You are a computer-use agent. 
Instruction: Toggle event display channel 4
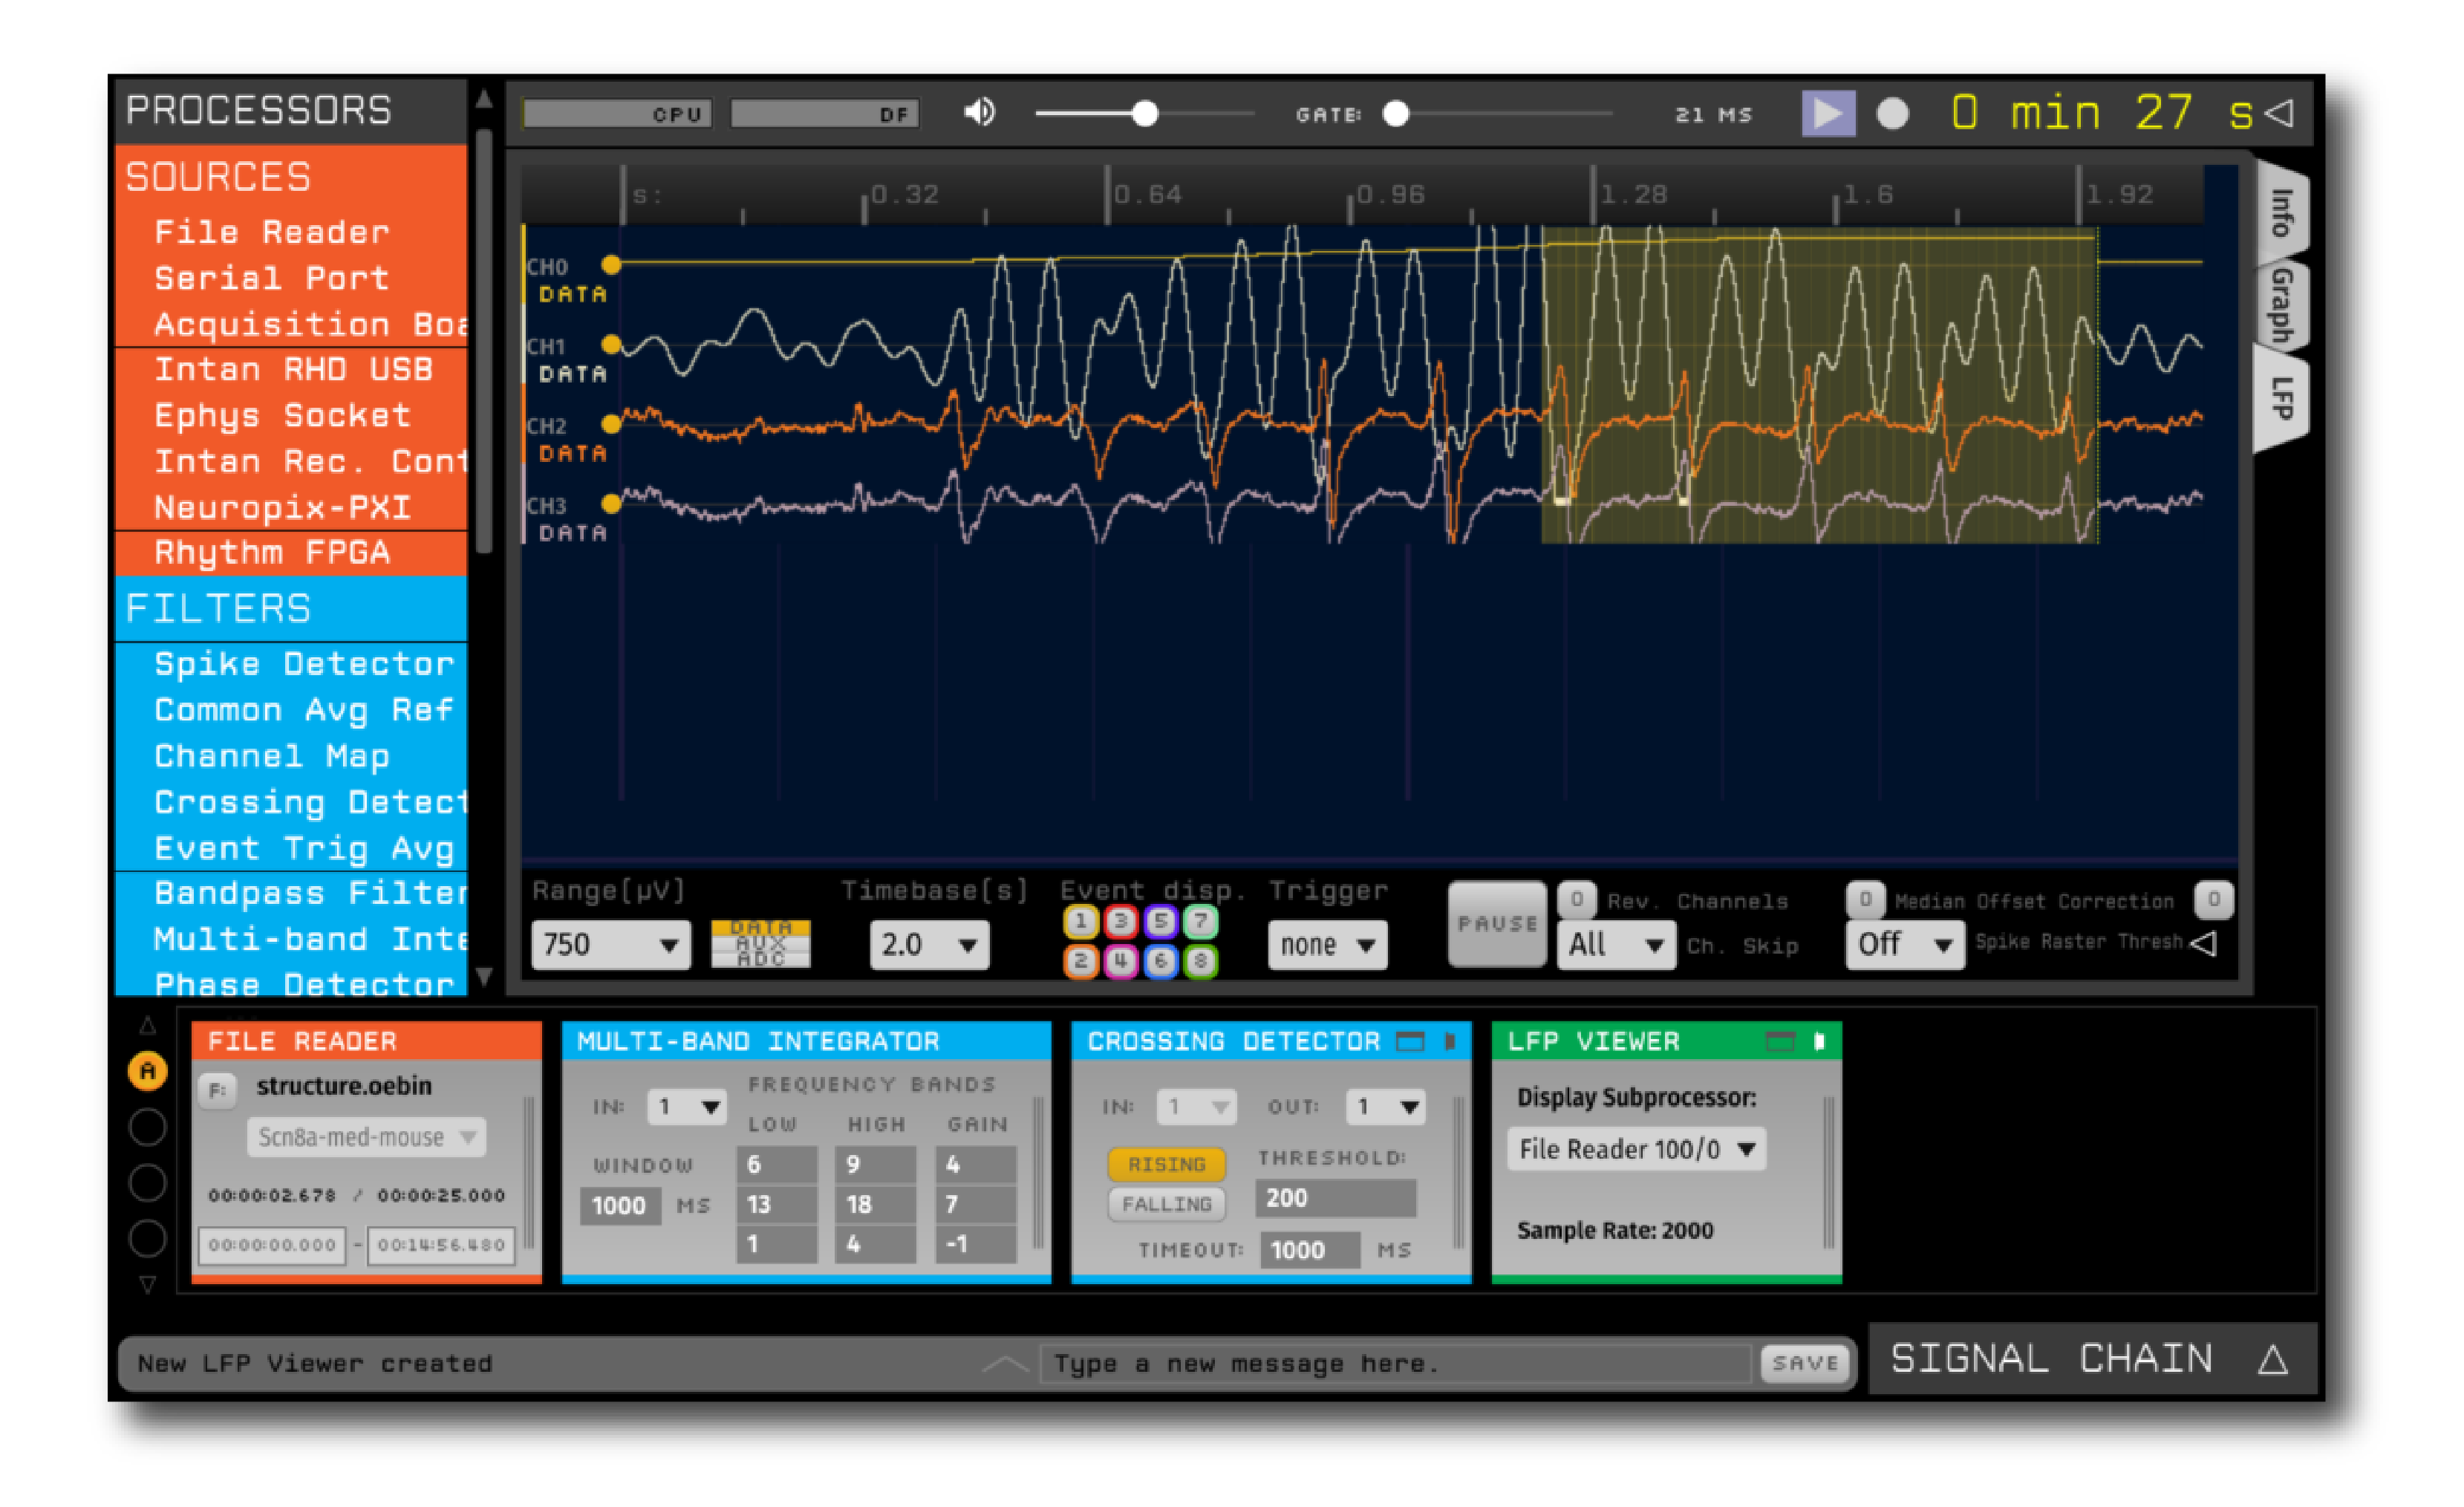tap(1120, 961)
